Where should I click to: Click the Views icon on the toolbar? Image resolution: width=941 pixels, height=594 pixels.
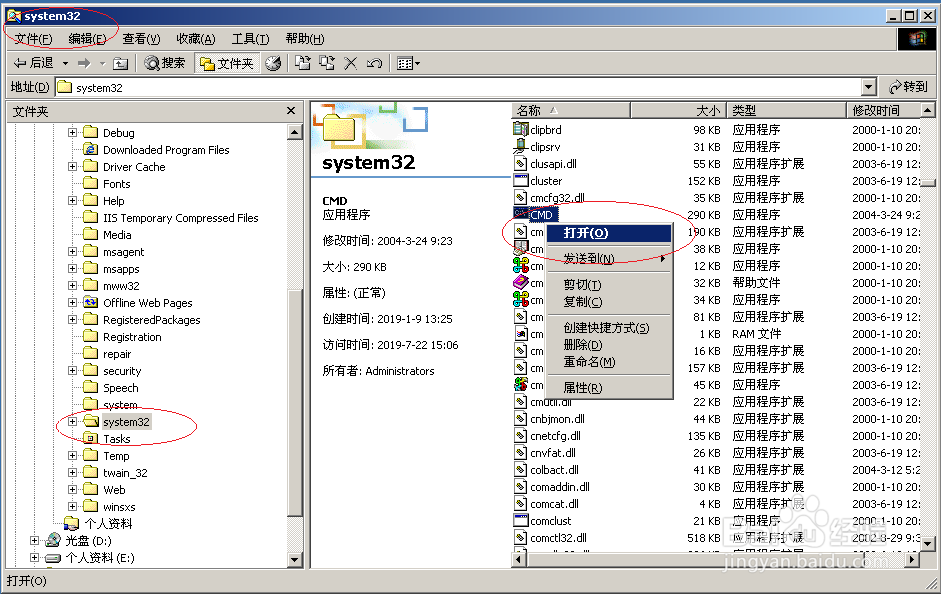(404, 62)
